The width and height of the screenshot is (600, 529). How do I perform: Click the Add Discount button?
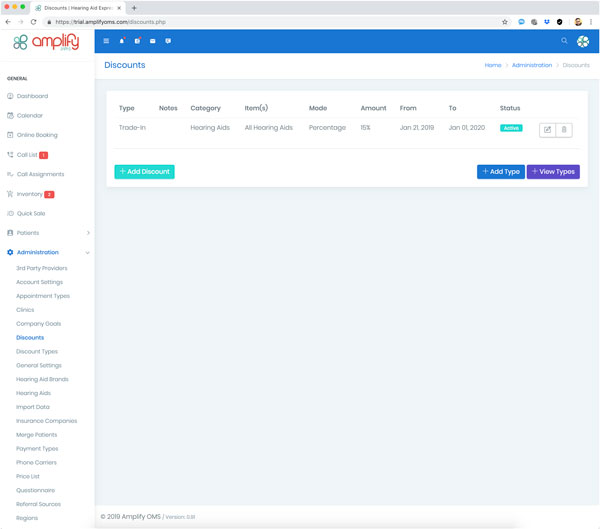pos(144,171)
